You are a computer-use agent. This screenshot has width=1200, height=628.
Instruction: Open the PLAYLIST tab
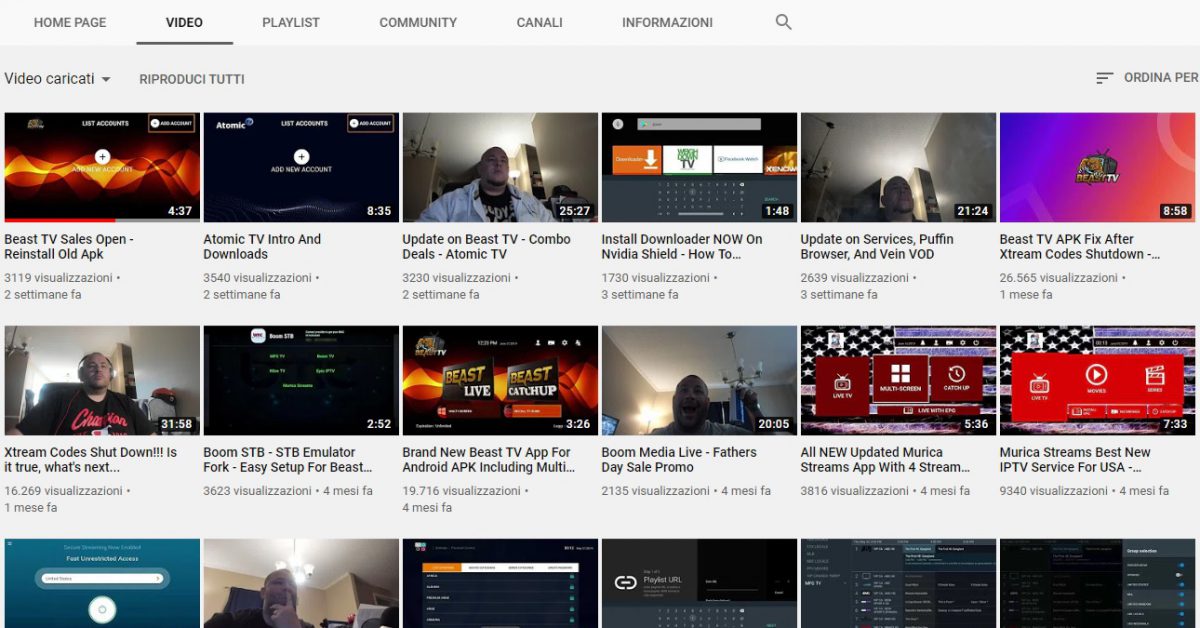(x=291, y=22)
